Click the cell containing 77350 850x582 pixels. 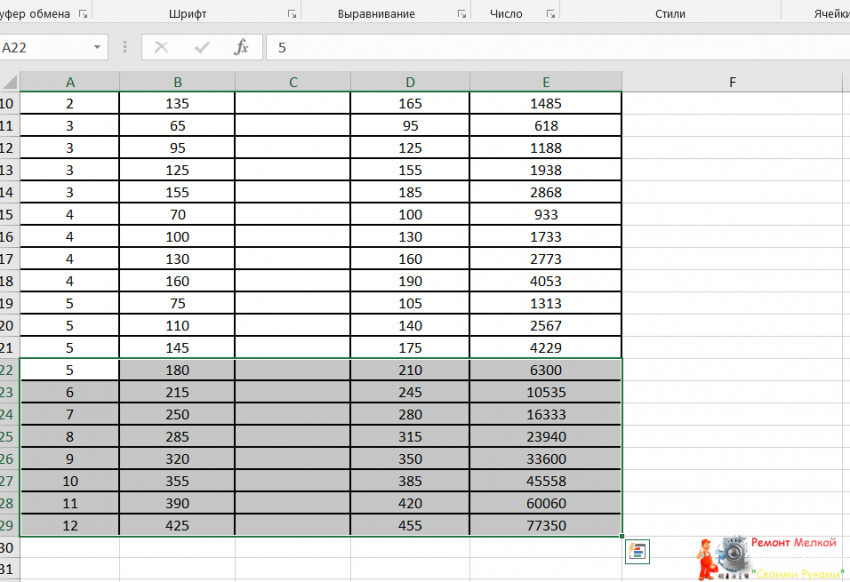pos(546,525)
